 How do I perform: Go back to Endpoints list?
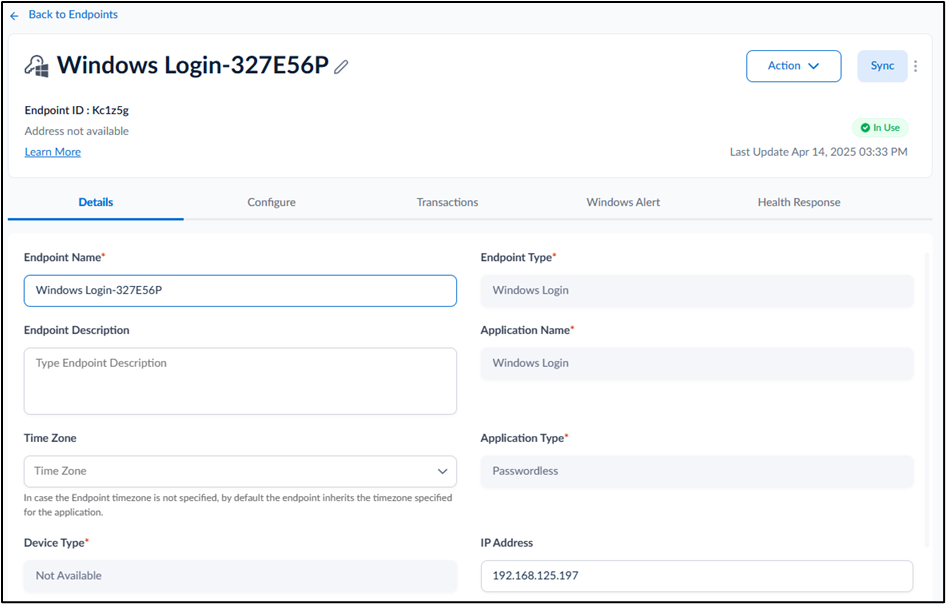coord(73,14)
